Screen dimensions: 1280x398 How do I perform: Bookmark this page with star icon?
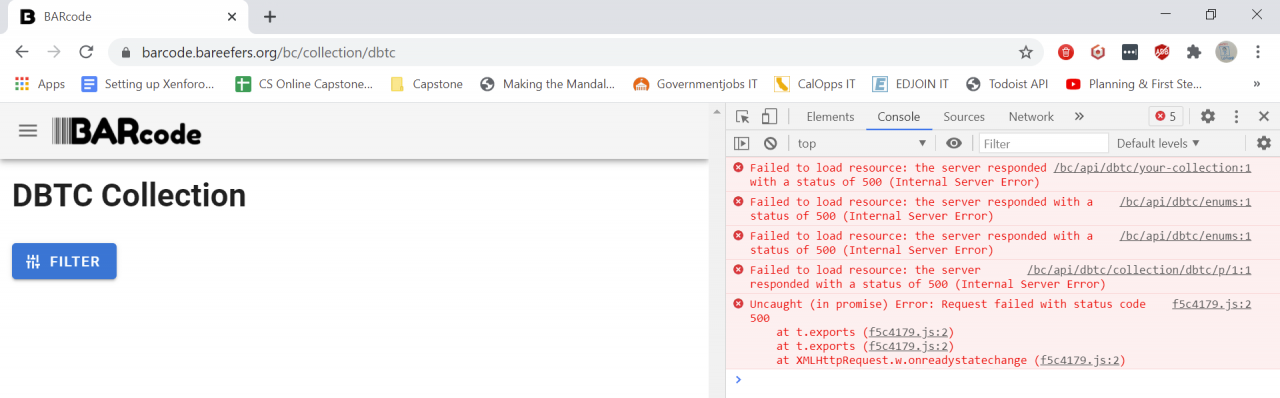tap(1025, 52)
